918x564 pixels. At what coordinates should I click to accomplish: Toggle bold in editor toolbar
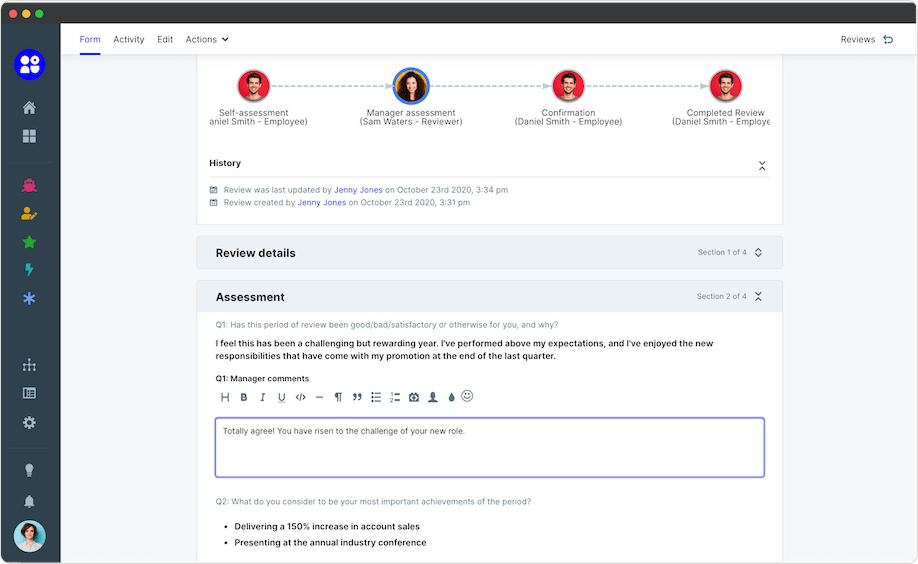[244, 397]
